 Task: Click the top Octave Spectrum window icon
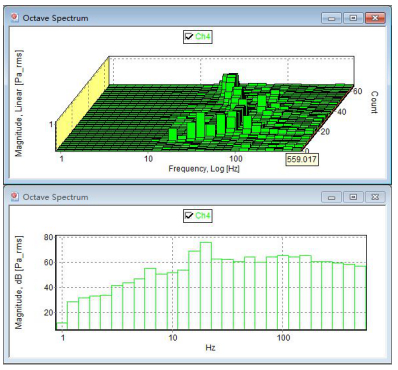[x=15, y=18]
